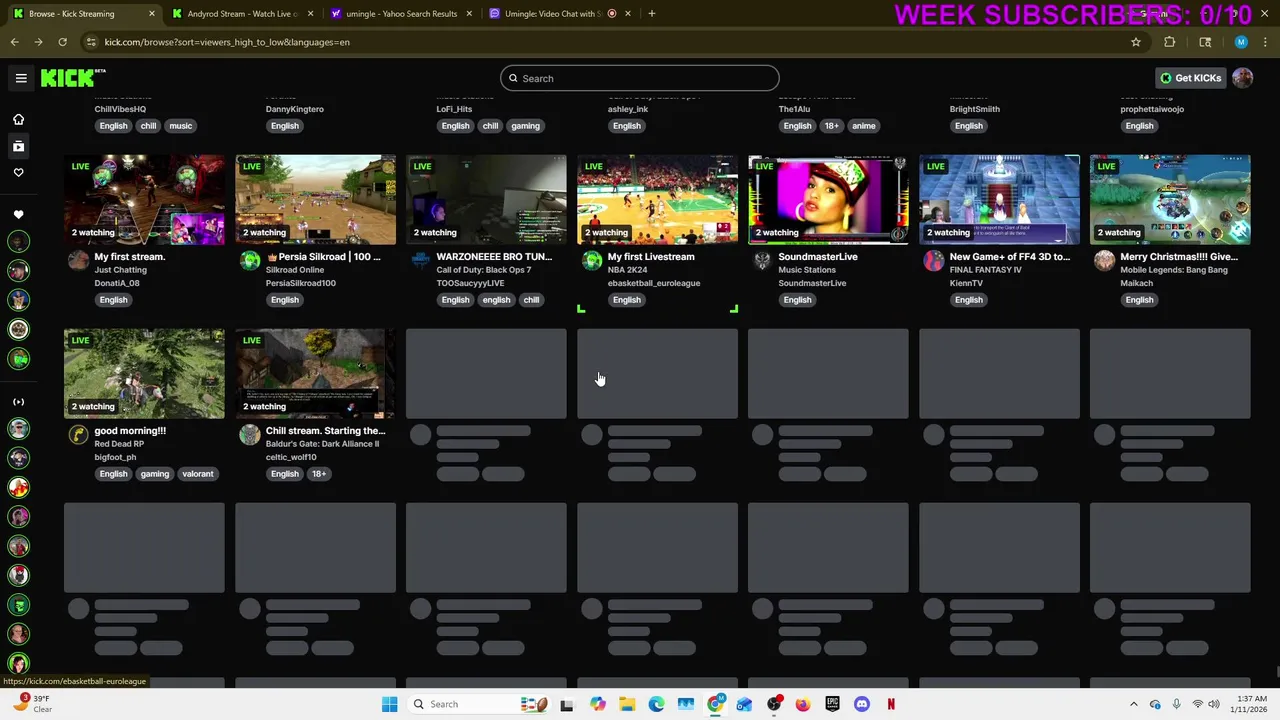Click TOOSaucyyyLIVE channel name
Screen dimensions: 1280x720
click(470, 283)
